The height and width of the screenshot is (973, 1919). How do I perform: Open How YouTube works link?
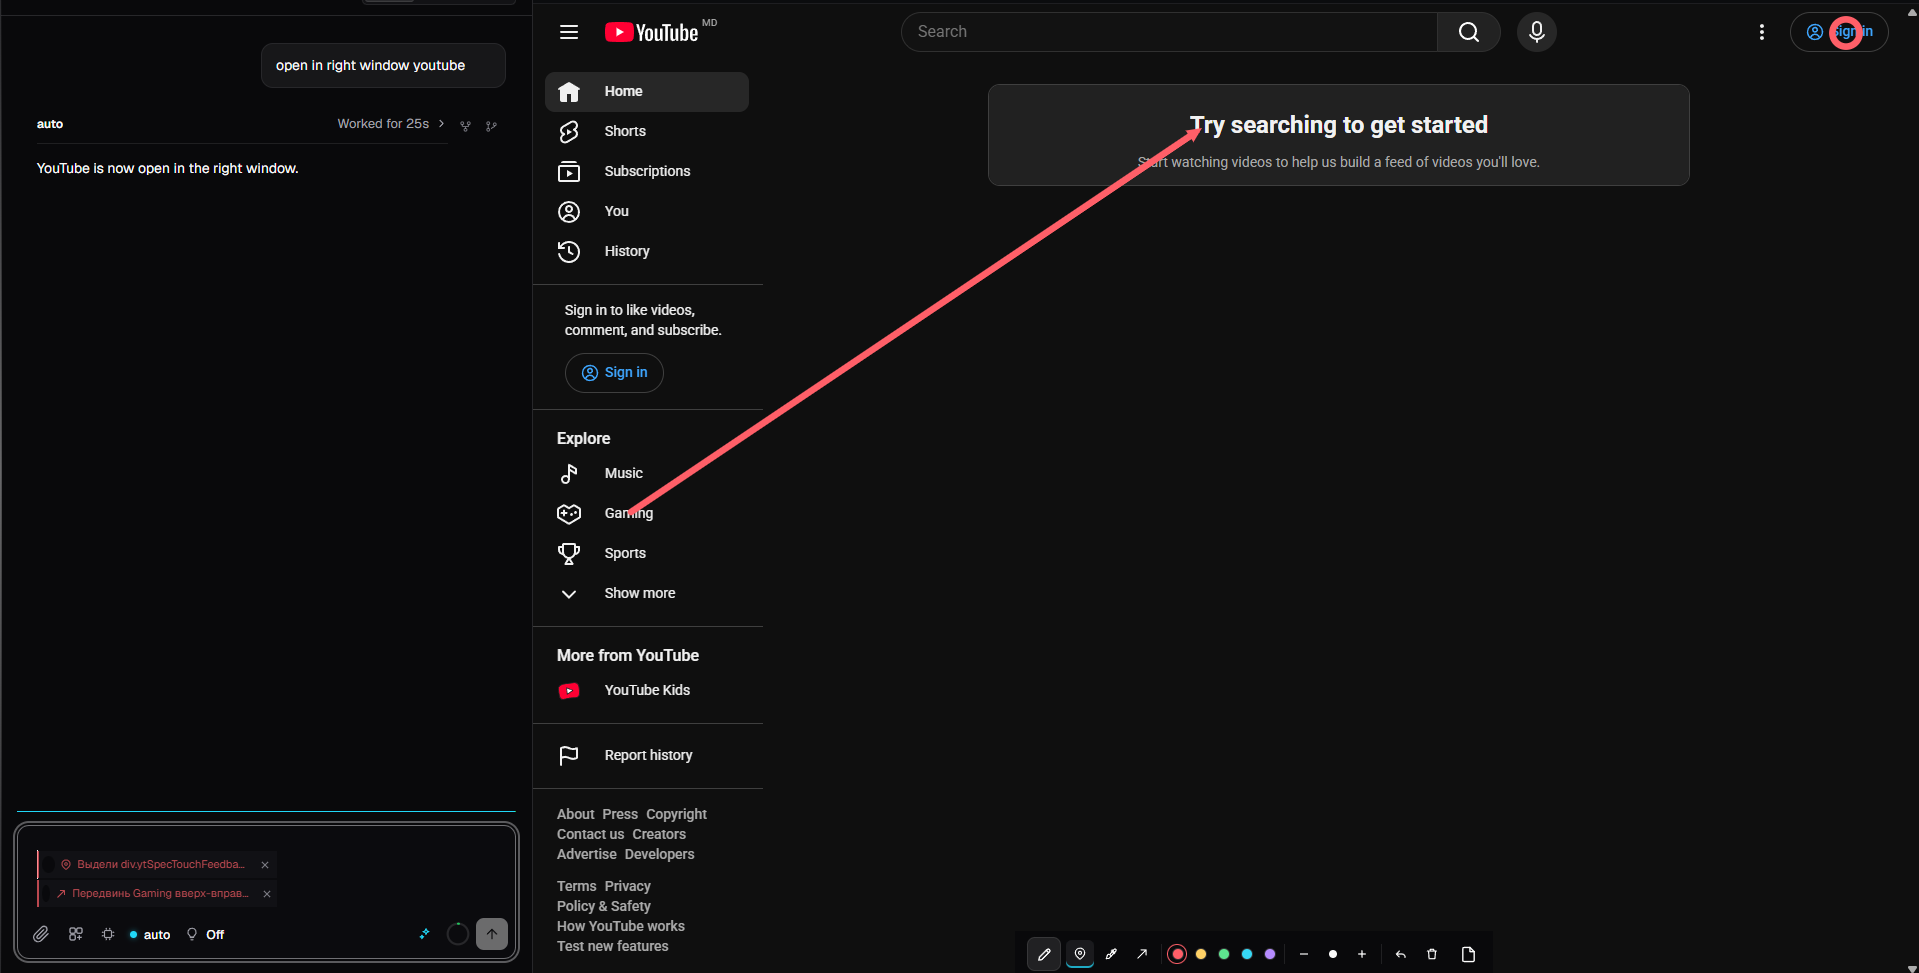[x=621, y=926]
